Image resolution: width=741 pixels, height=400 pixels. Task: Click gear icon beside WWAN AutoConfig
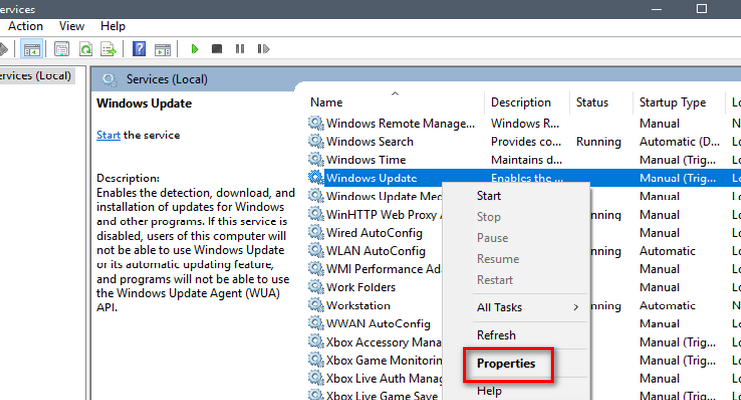click(x=316, y=323)
